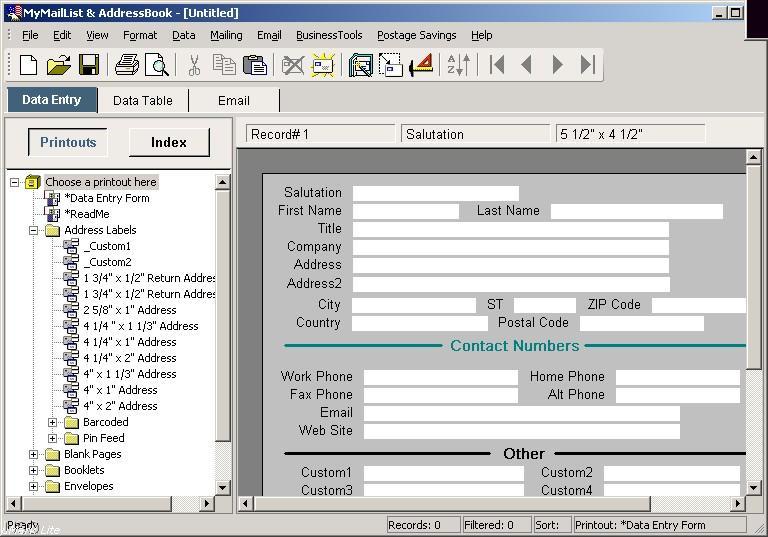Click the First Name field
The image size is (768, 537).
pyautogui.click(x=406, y=211)
